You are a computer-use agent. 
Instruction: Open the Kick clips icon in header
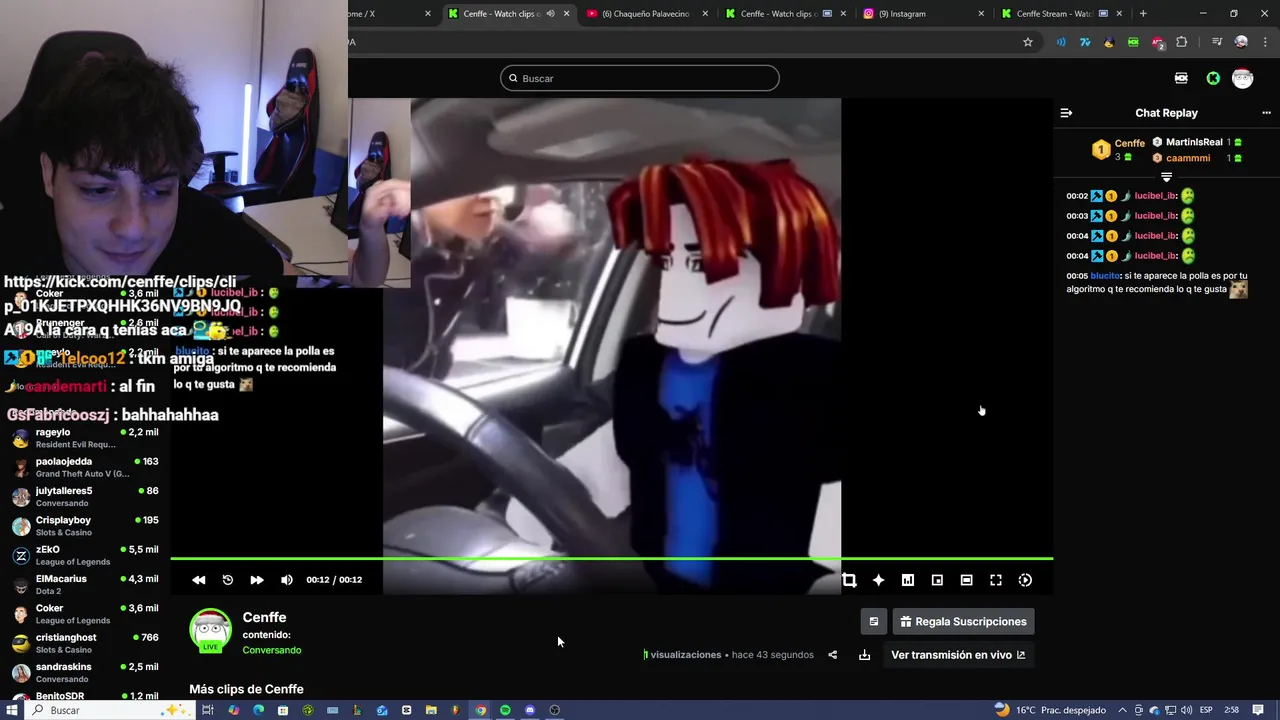coord(1181,78)
